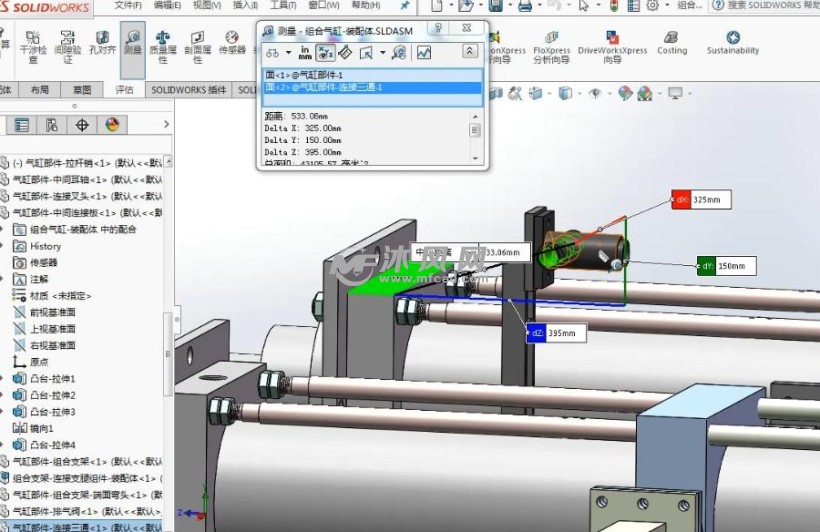Expand the 凸台-拉伸4 feature
Screen dimensions: 820x532
pyautogui.click(x=3, y=445)
